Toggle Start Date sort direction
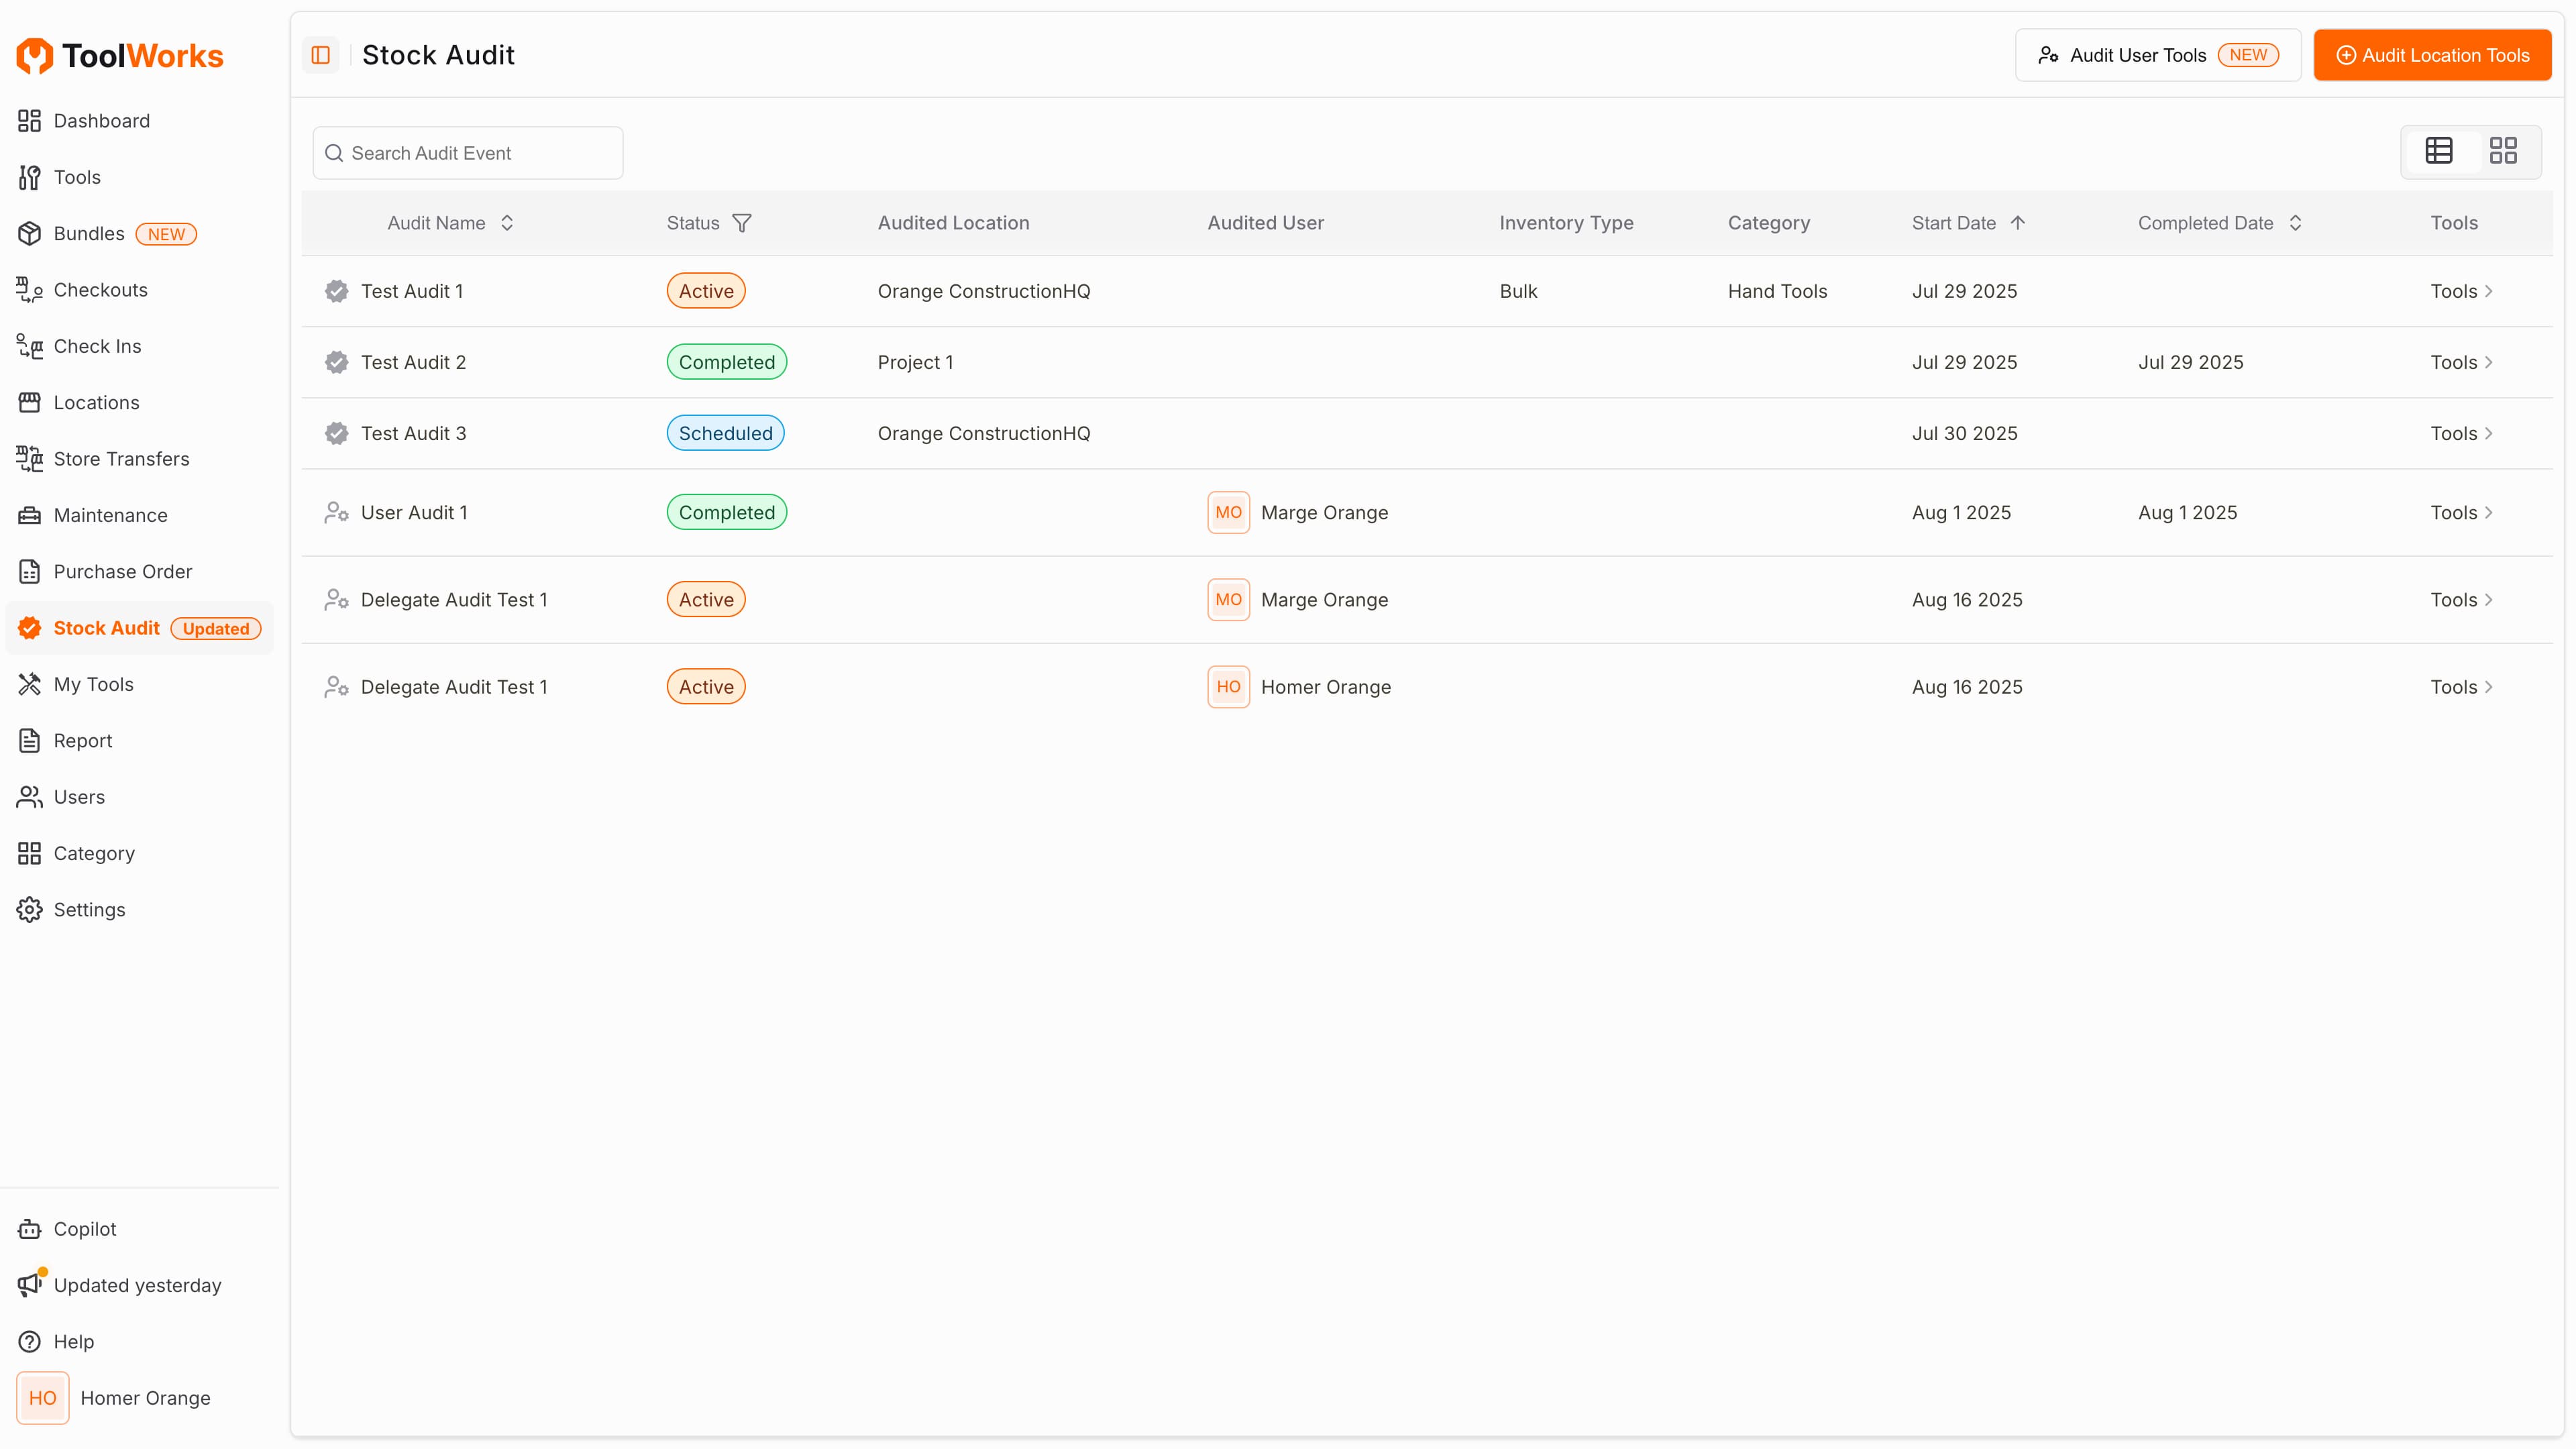 (2017, 223)
